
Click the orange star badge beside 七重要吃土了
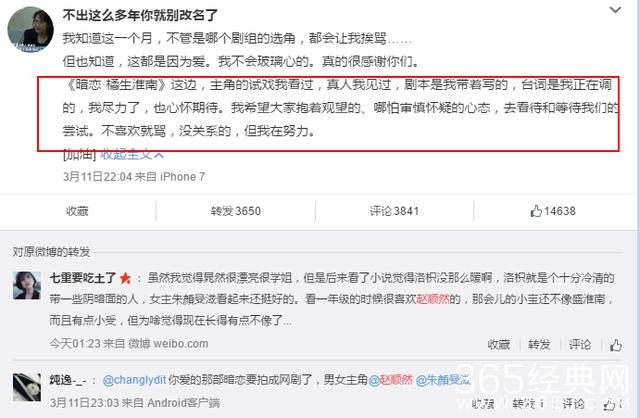[125, 279]
